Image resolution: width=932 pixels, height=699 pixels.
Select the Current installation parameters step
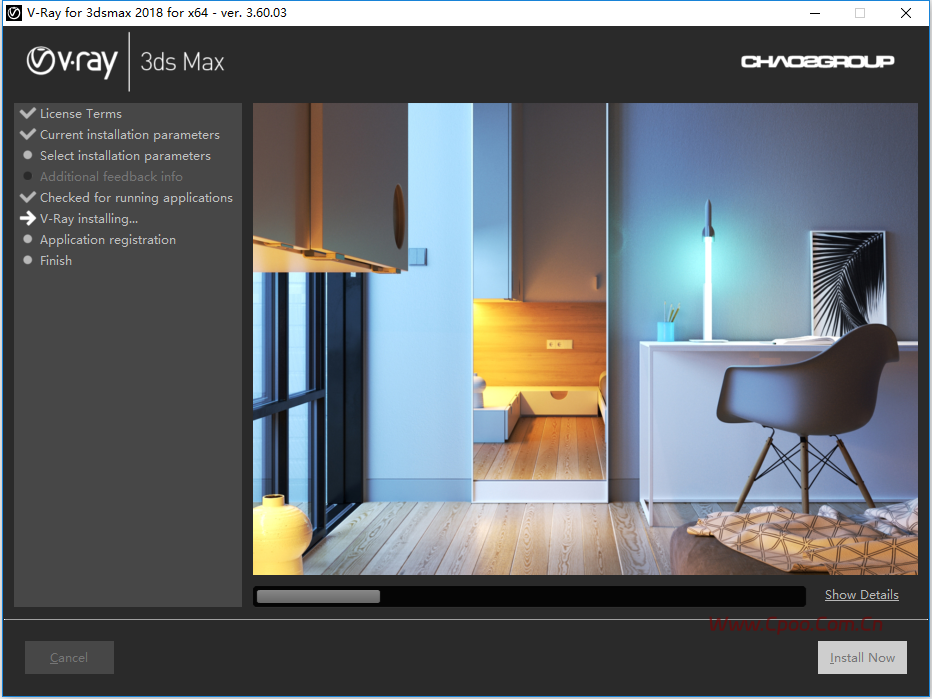tap(130, 135)
